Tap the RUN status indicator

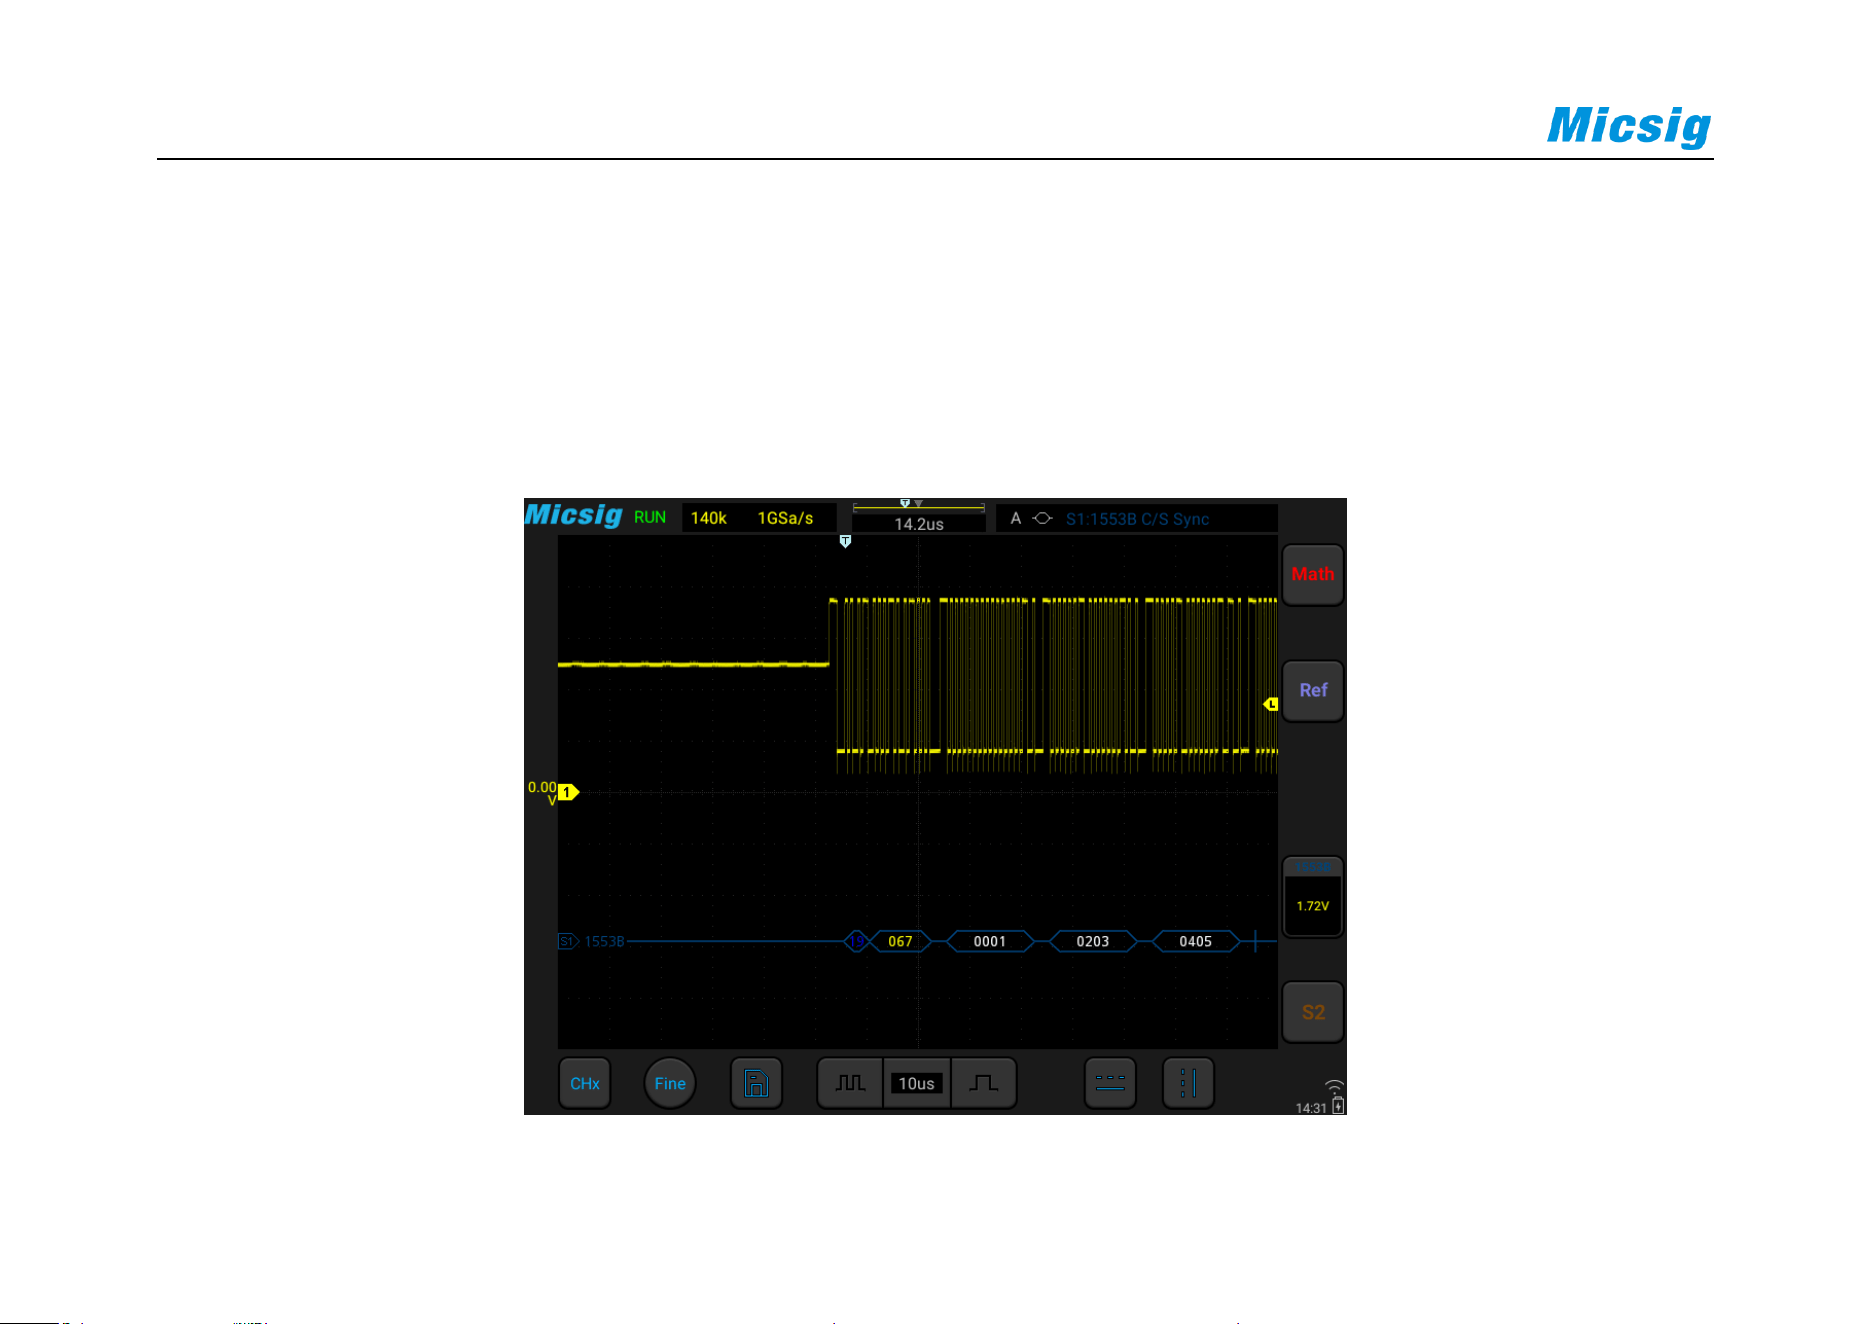[650, 518]
